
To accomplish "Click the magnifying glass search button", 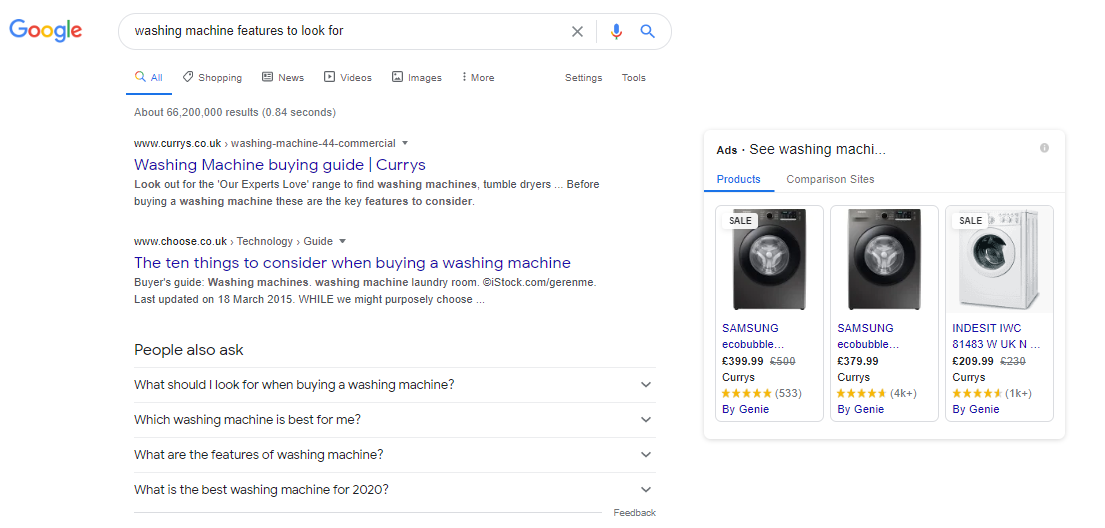I will 648,31.
